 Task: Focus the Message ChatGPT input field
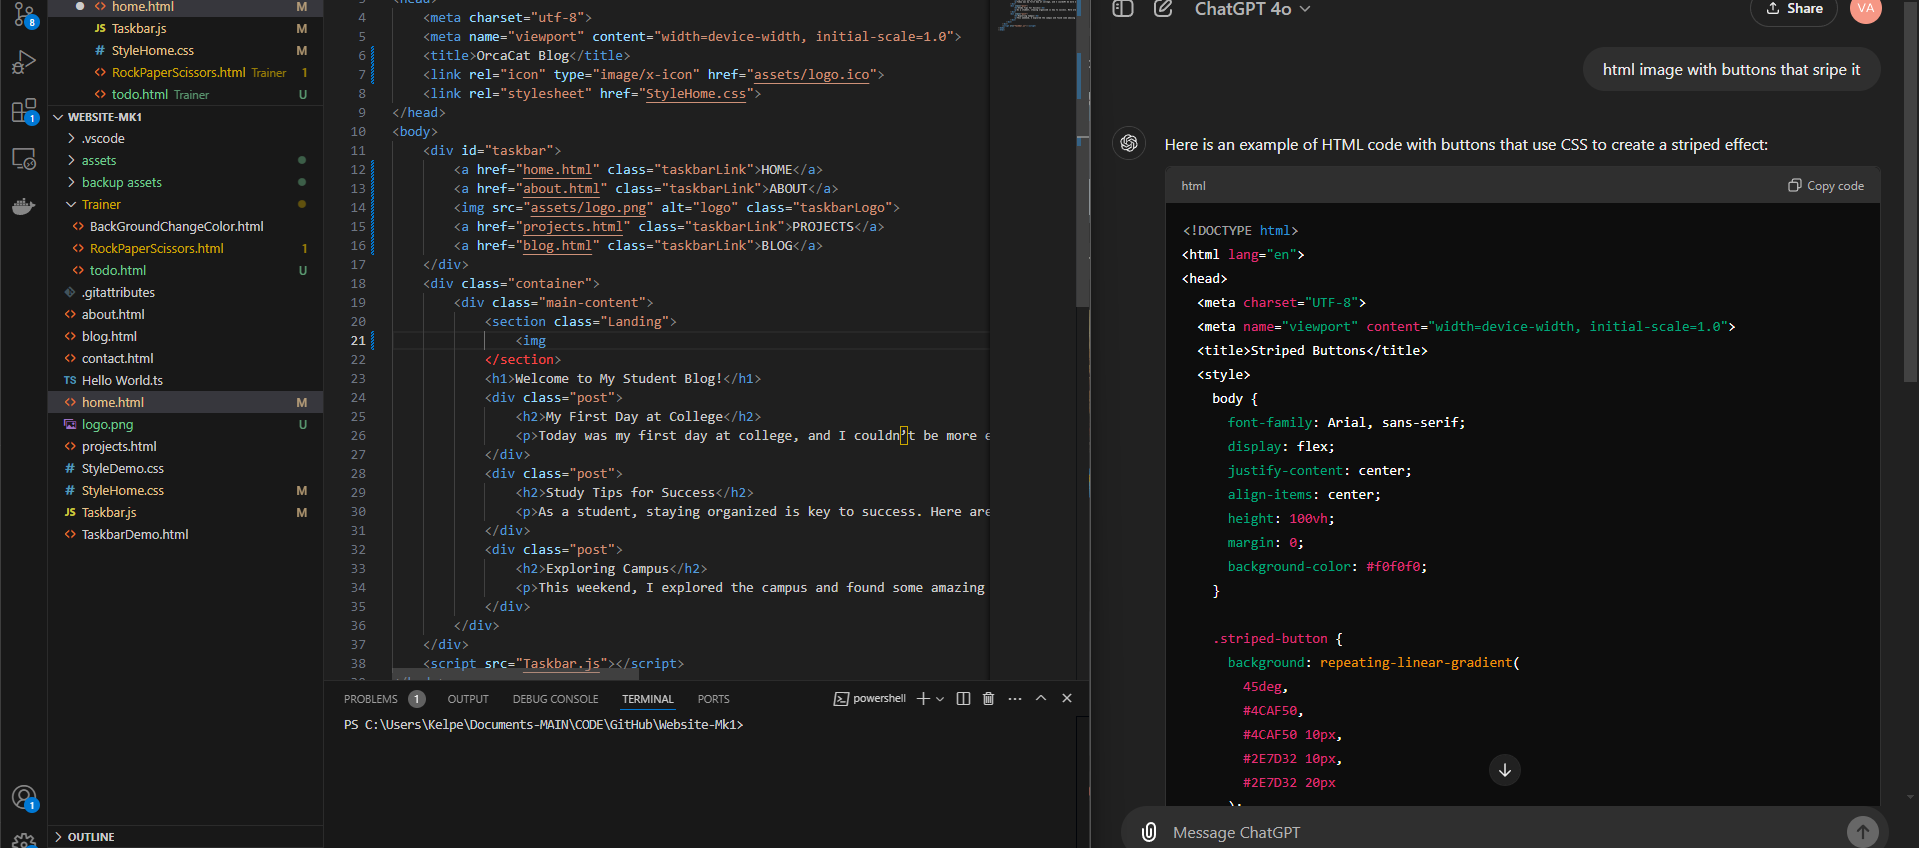pyautogui.click(x=1500, y=832)
